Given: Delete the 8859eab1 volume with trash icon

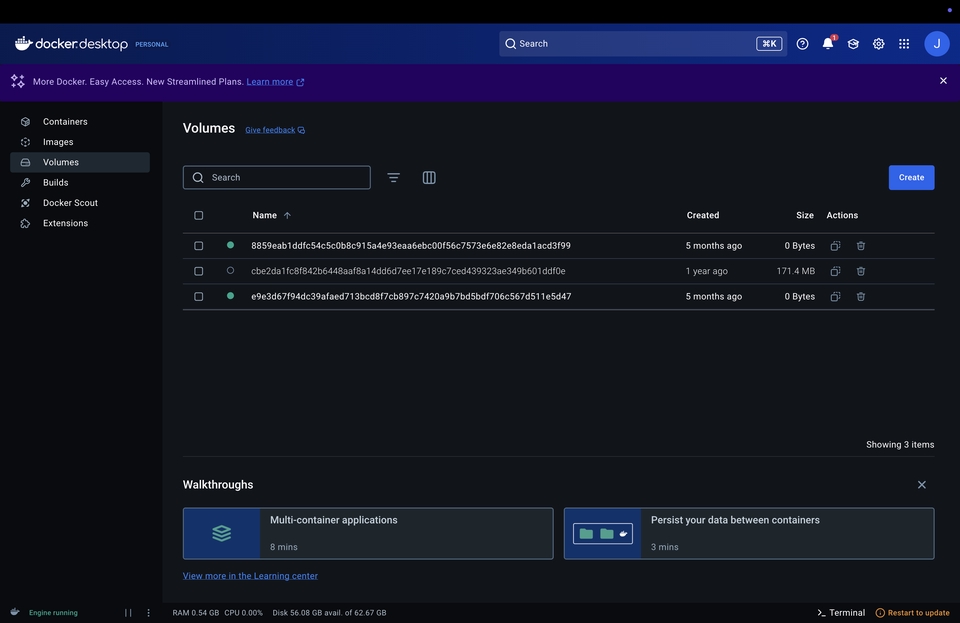Looking at the screenshot, I should (861, 245).
